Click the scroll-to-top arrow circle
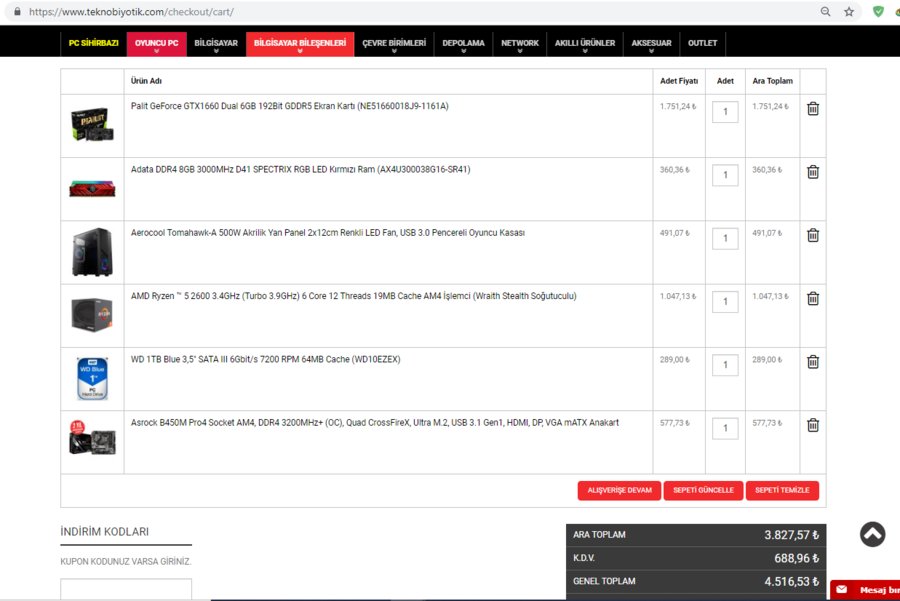The width and height of the screenshot is (900, 601). point(872,534)
